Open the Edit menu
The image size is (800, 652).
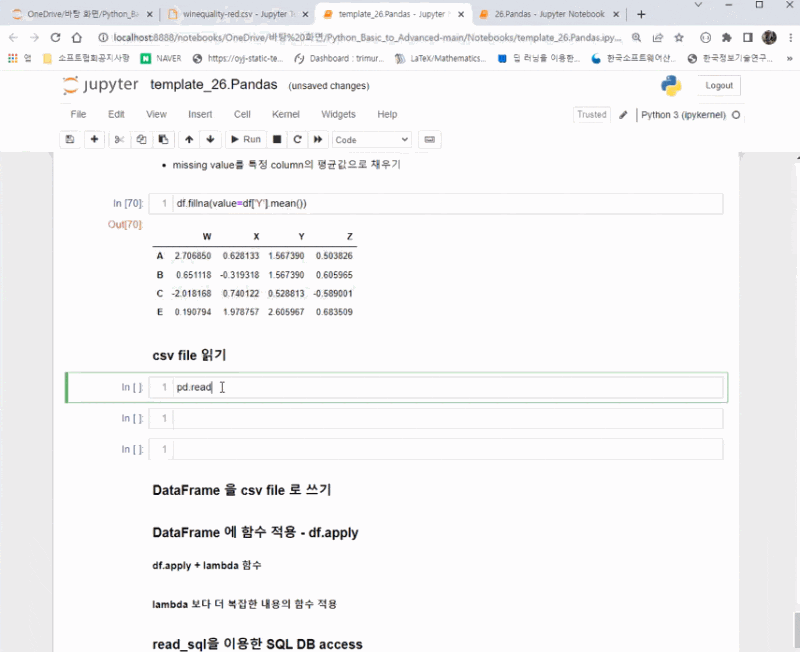click(x=116, y=114)
